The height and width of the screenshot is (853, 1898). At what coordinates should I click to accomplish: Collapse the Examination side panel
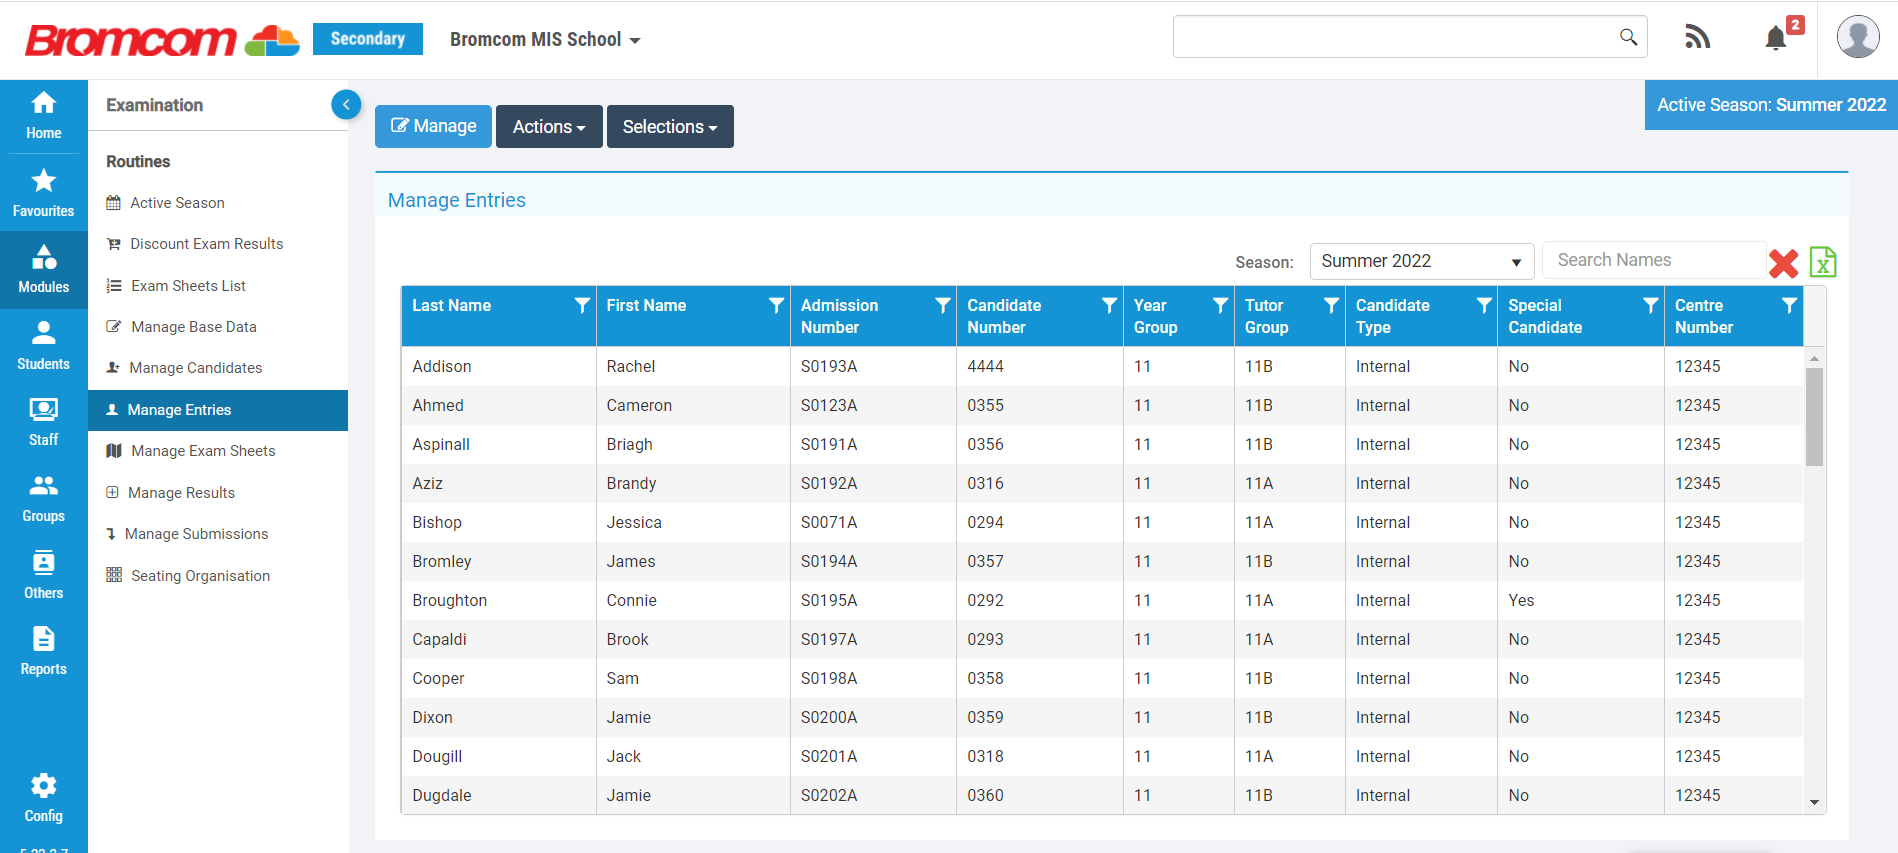pyautogui.click(x=346, y=104)
